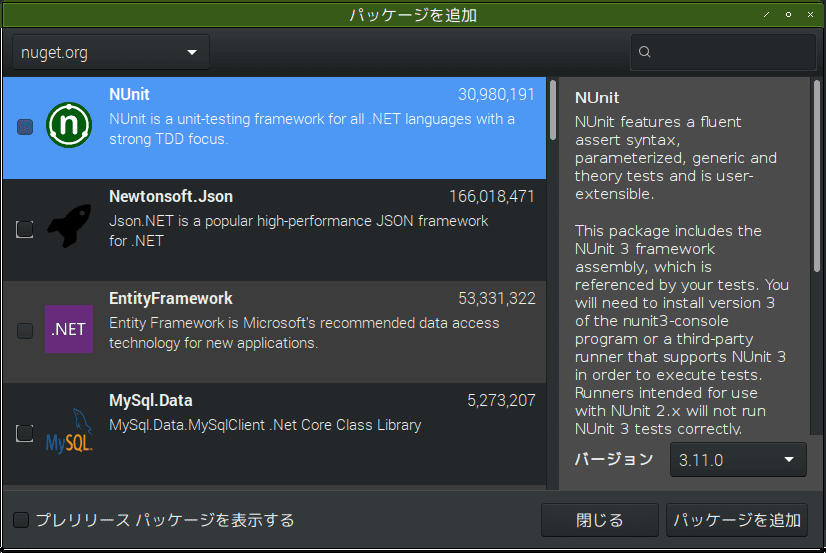Click the Entity Framework description text
This screenshot has height=553, width=826.
tap(304, 333)
